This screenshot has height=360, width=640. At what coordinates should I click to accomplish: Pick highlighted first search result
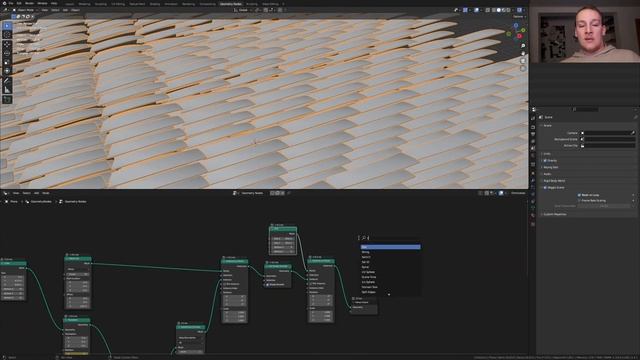pos(390,247)
